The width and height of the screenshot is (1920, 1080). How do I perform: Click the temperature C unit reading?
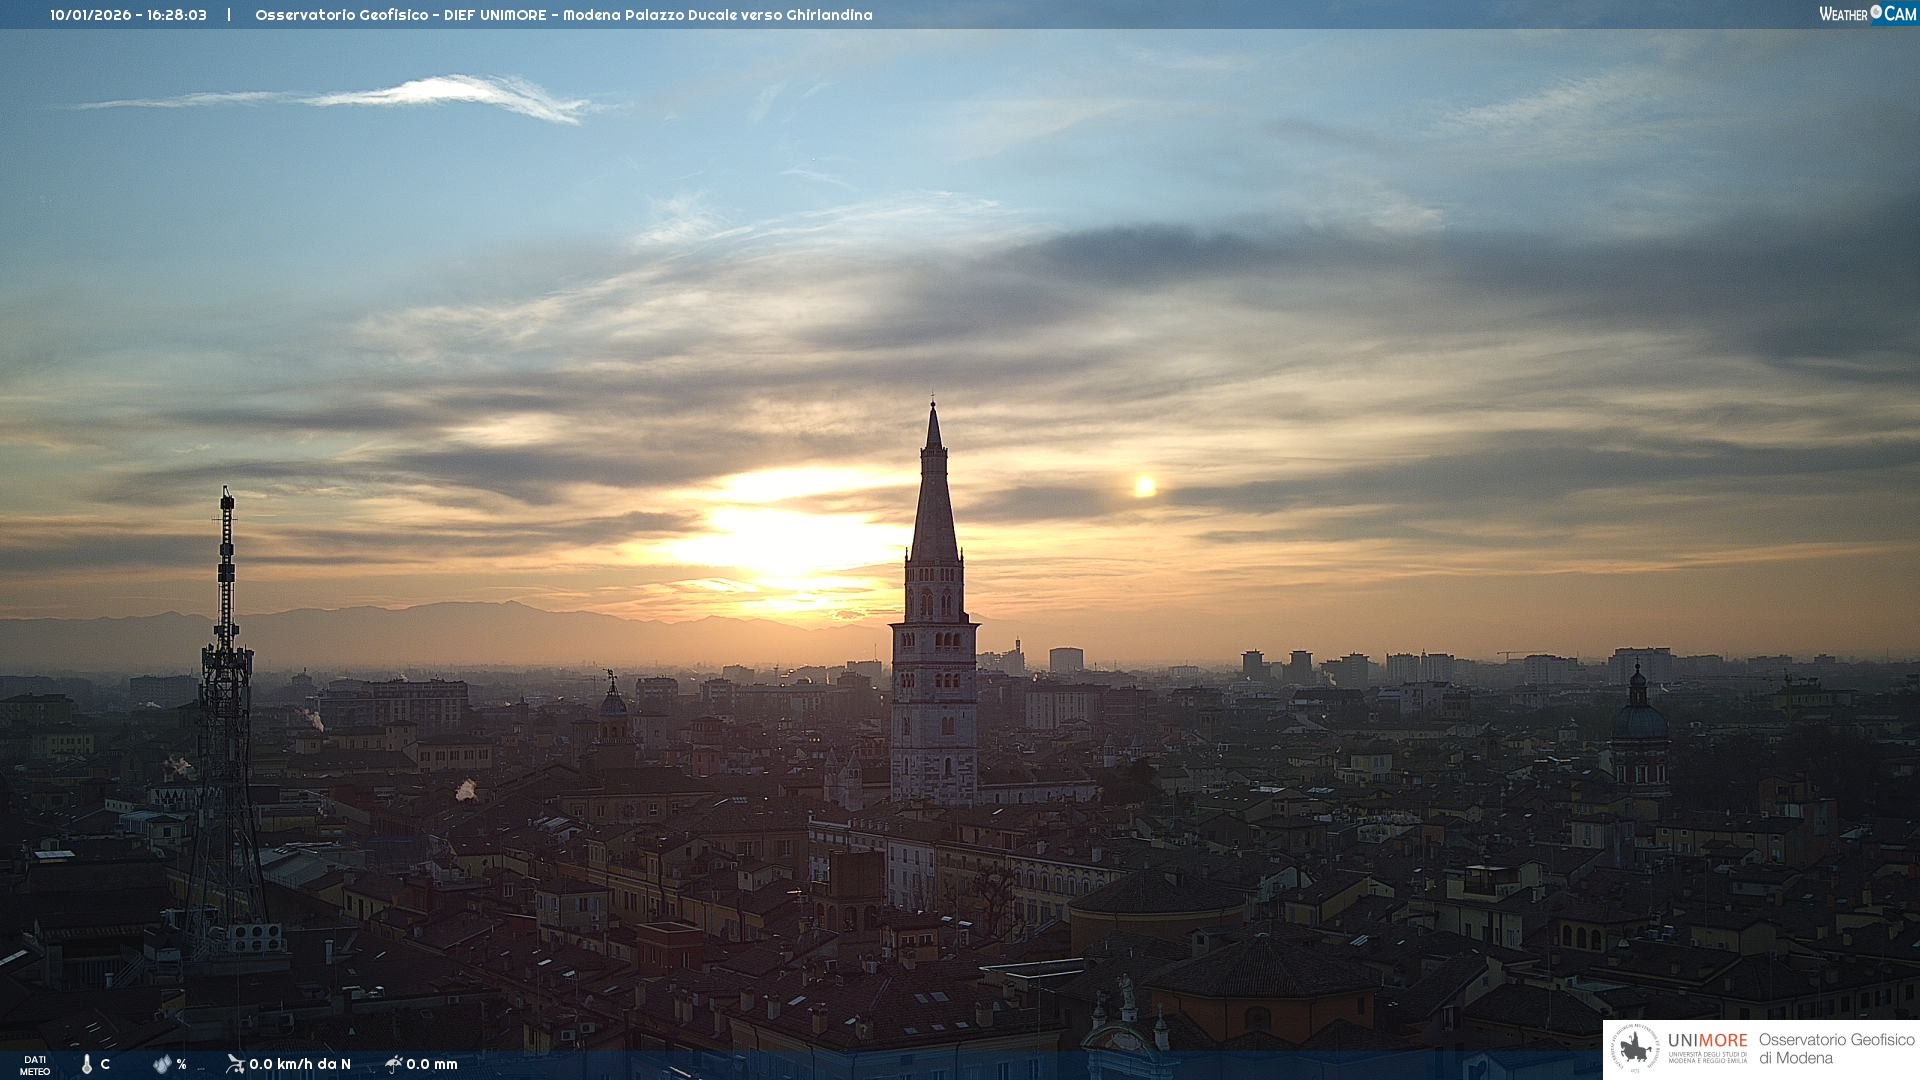tap(105, 1064)
